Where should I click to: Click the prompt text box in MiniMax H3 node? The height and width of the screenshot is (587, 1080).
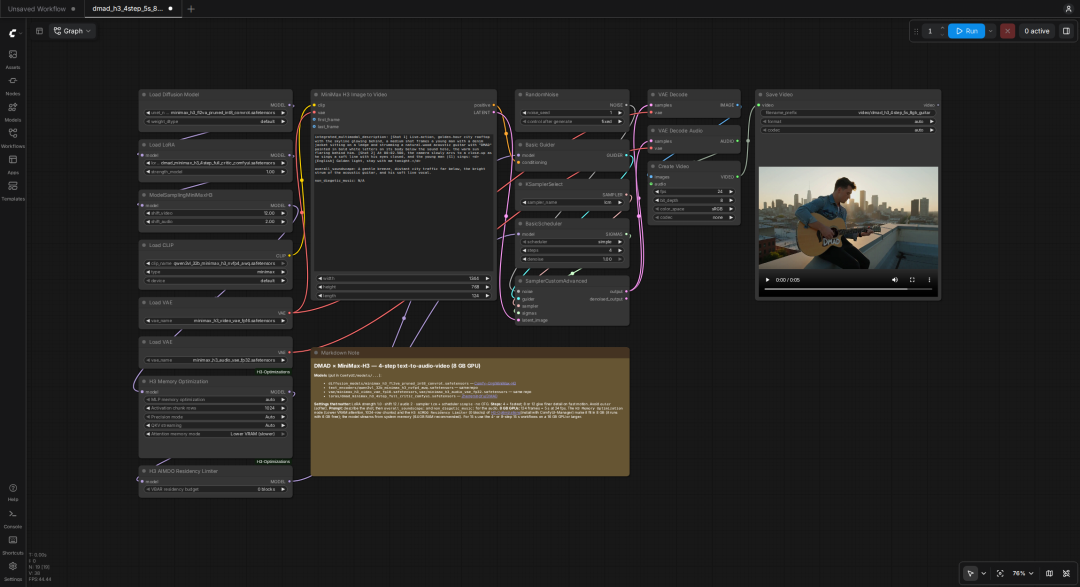click(x=404, y=202)
